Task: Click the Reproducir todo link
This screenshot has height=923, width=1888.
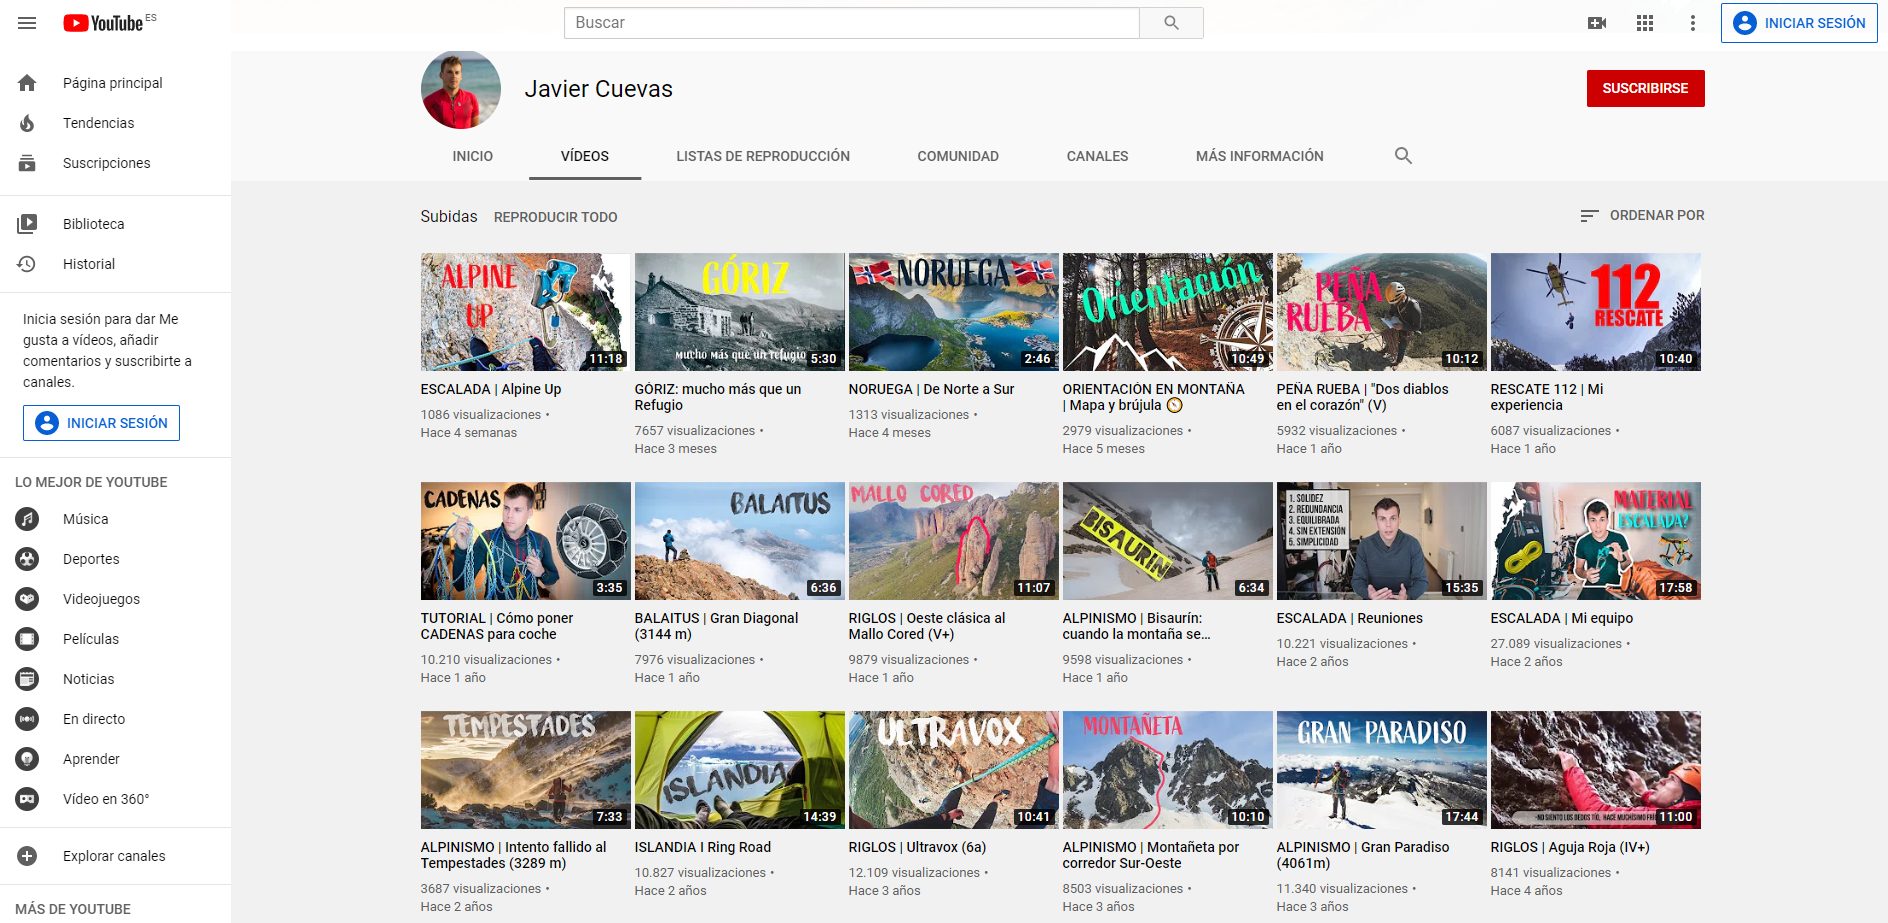Action: point(555,217)
